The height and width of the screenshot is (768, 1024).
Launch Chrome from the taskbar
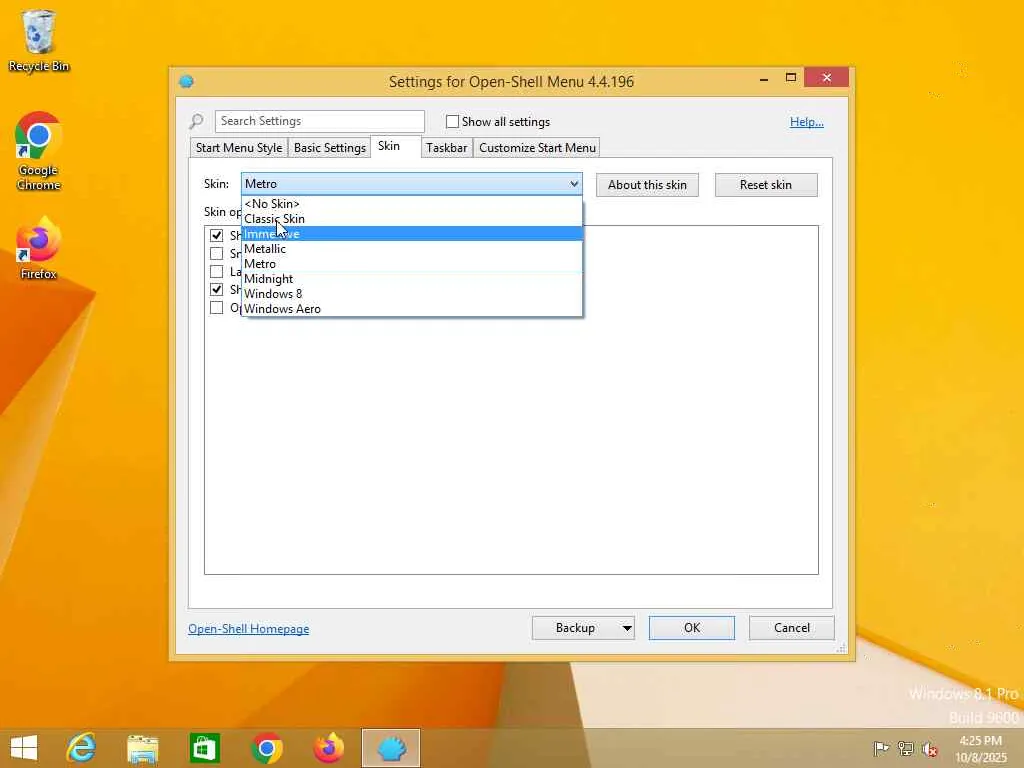(x=266, y=748)
